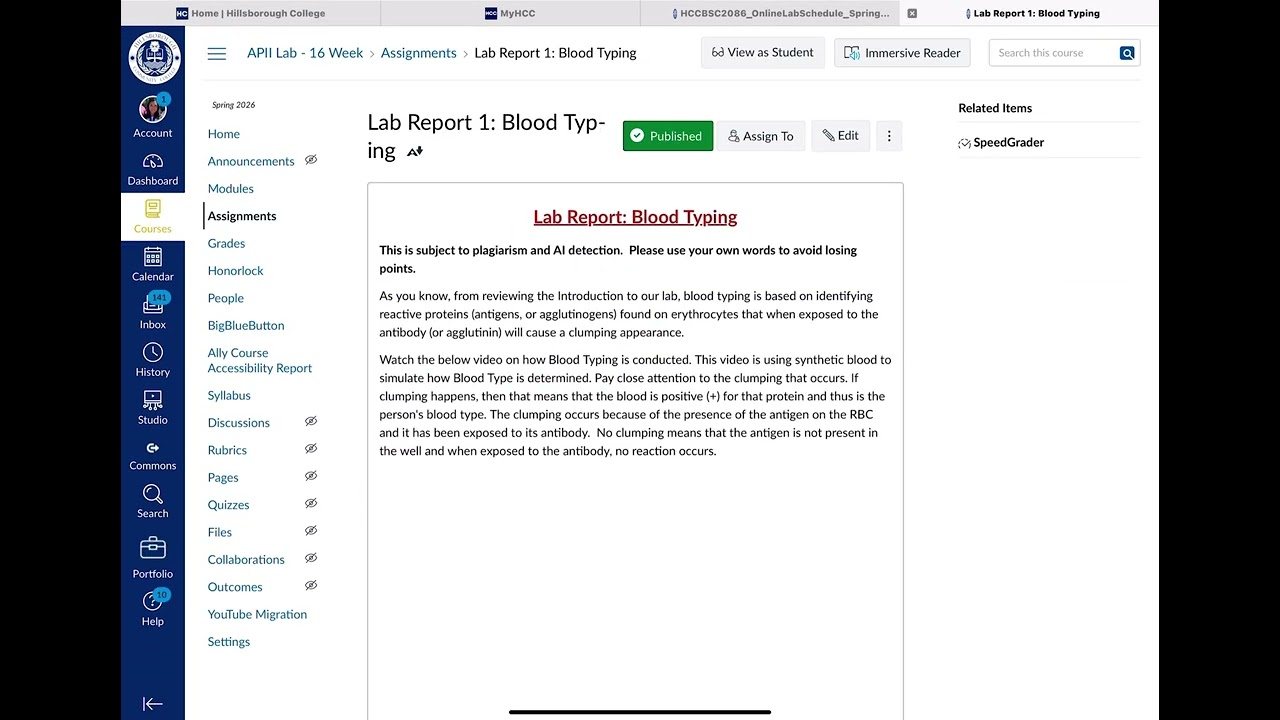
Task: Open Syllabus in course menu
Action: pyautogui.click(x=229, y=396)
